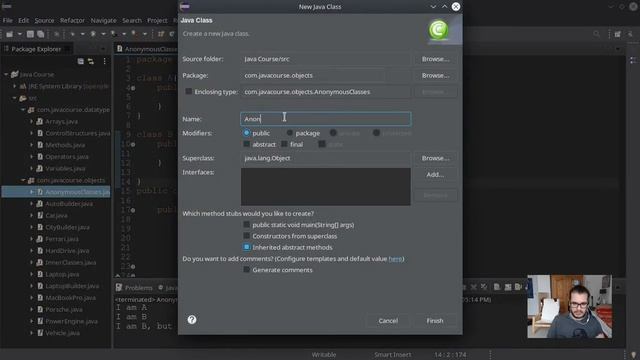Click the Save toolbar icon in Eclipse
640x360 pixels.
pos(30,34)
